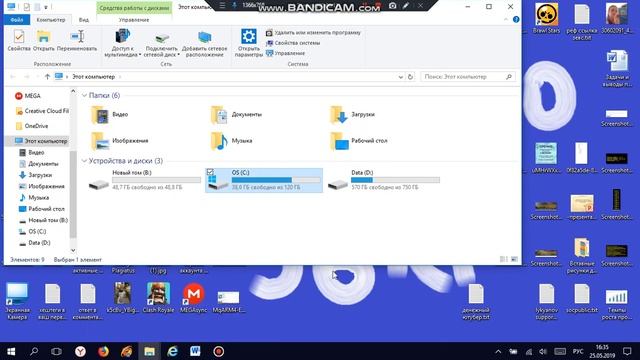The height and width of the screenshot is (360, 640).
Task: Open Word from the taskbar
Action: pyautogui.click(x=196, y=351)
